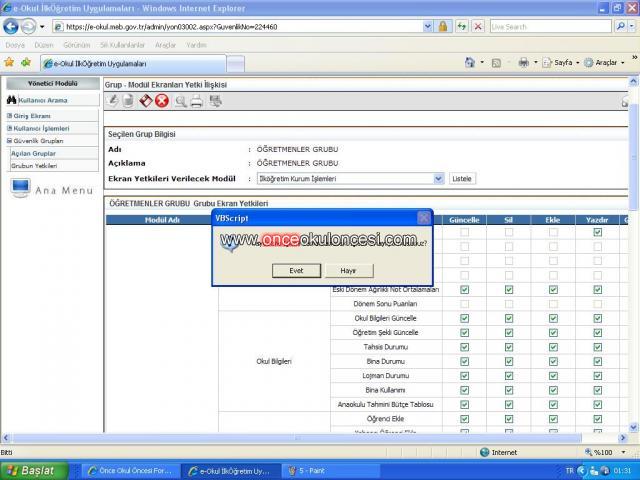
Task: Open Live Search options dropdown arrow
Action: click(x=632, y=27)
